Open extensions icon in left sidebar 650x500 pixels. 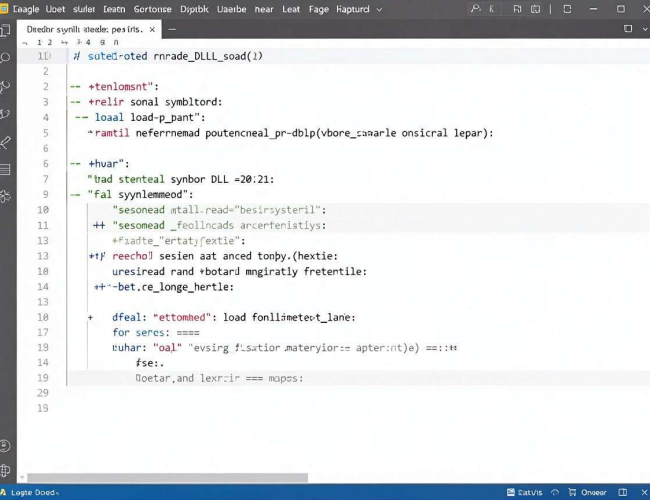5,197
